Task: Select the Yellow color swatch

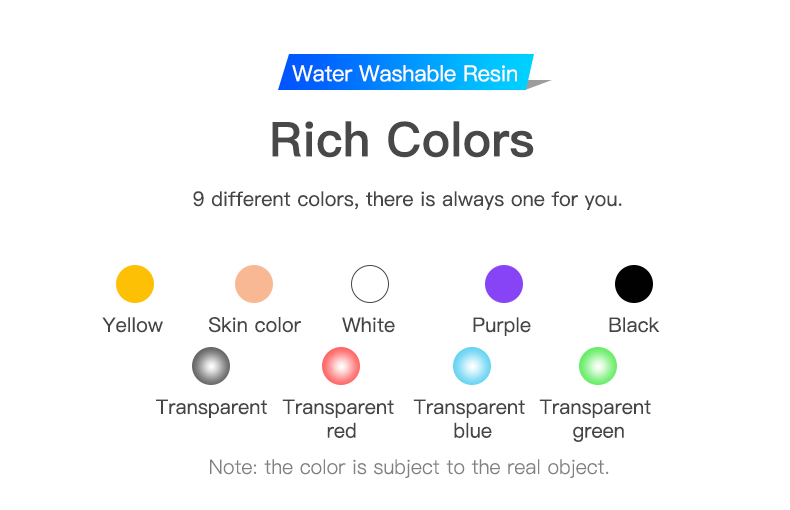Action: [135, 284]
